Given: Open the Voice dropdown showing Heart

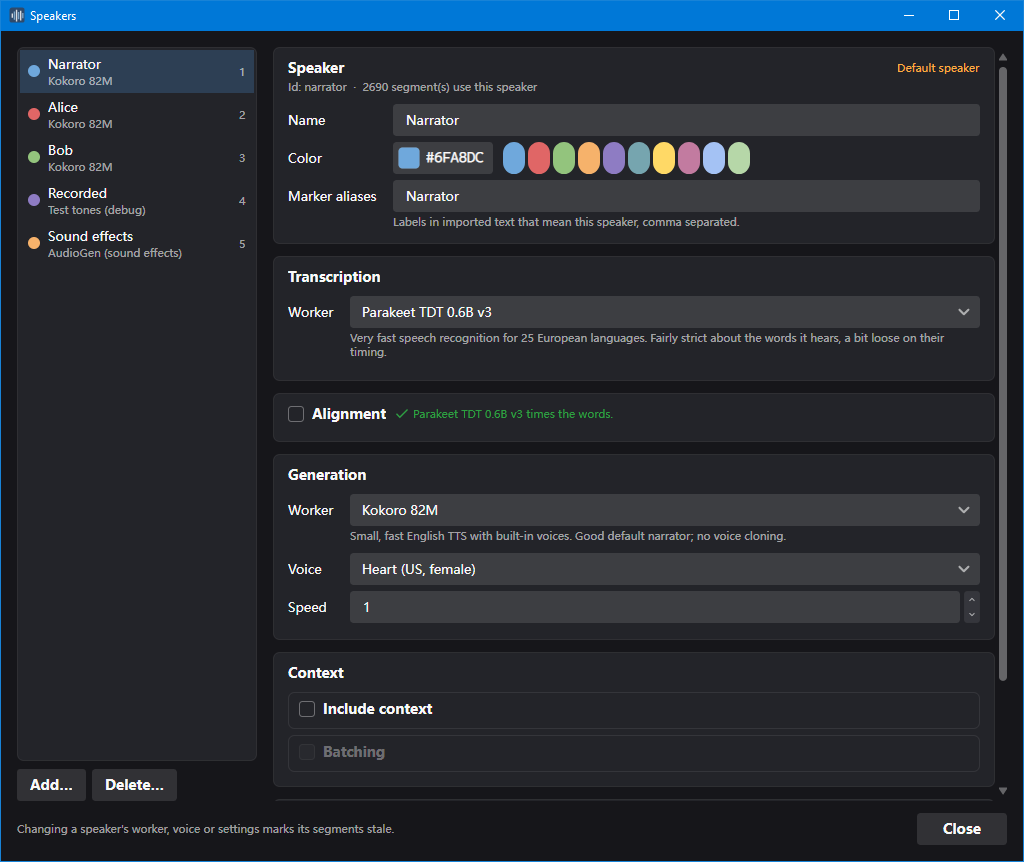Looking at the screenshot, I should point(664,569).
